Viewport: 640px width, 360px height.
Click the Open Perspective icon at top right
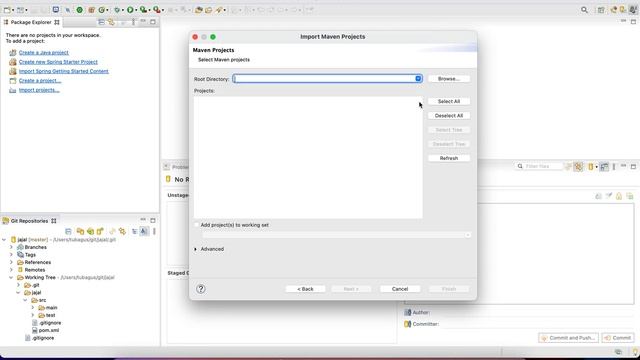(601, 10)
